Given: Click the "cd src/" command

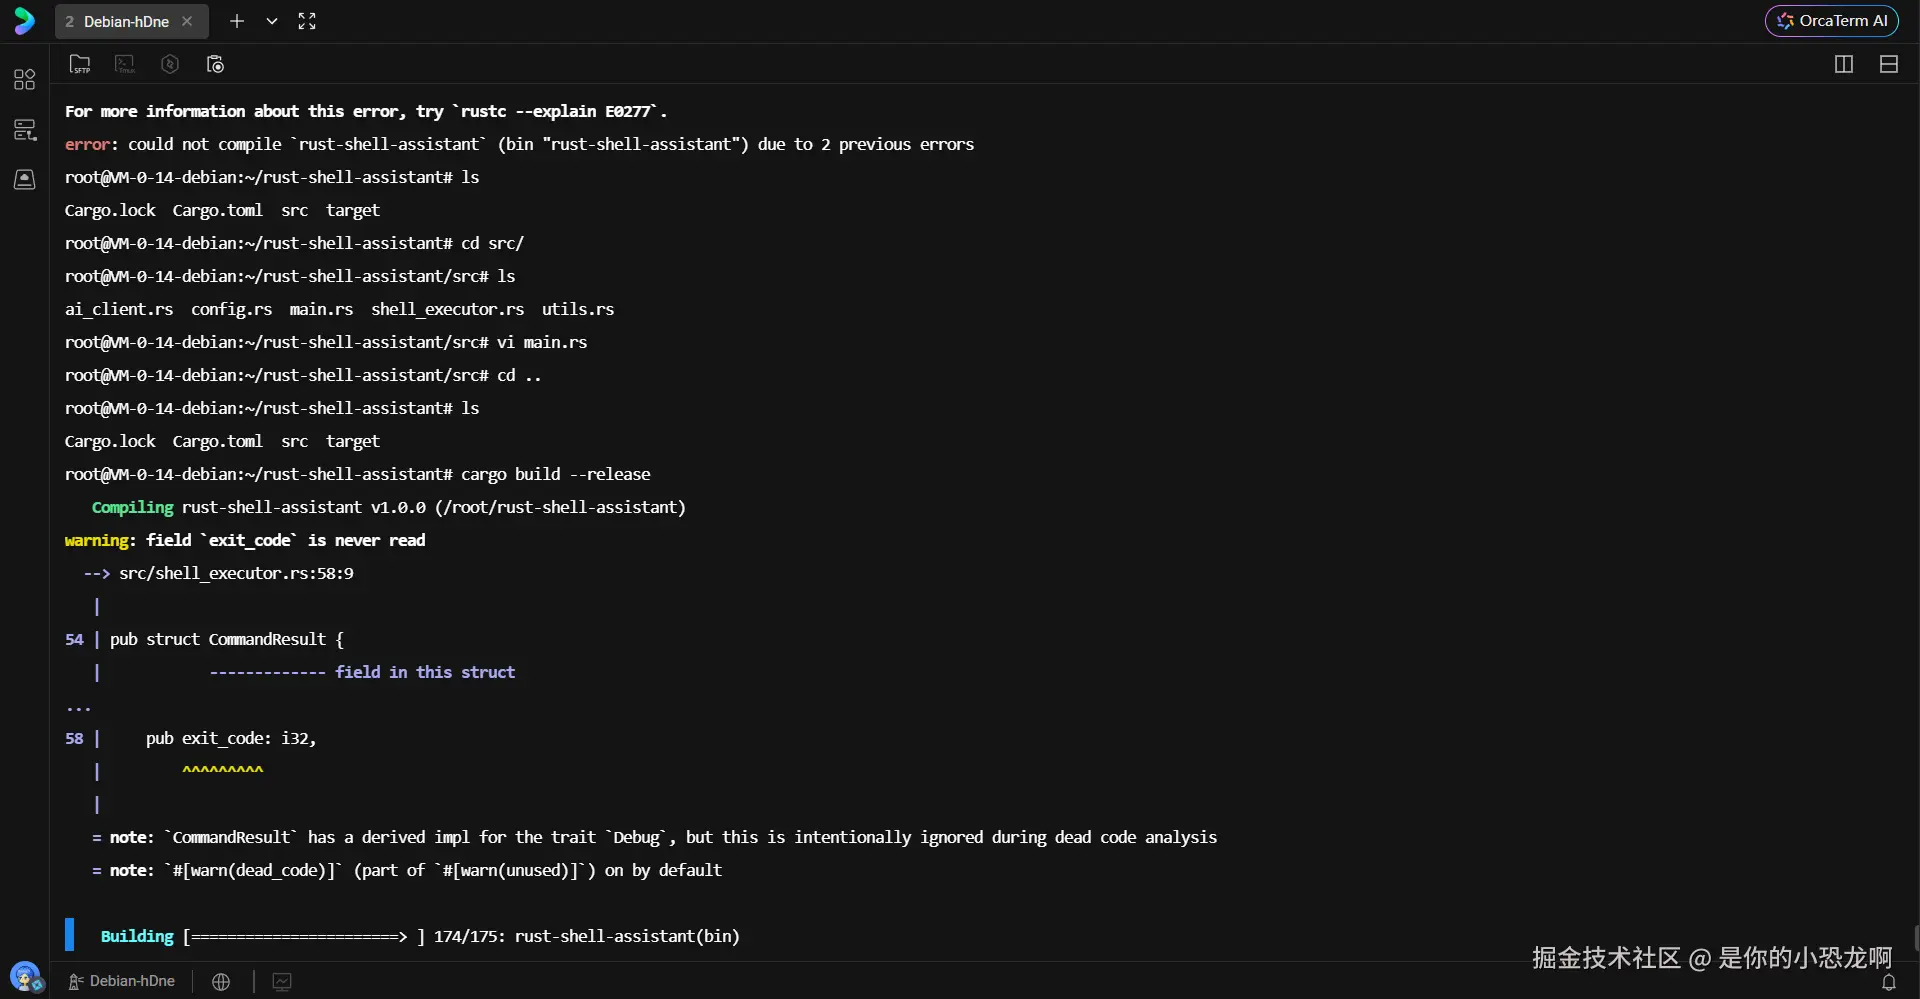Looking at the screenshot, I should (x=492, y=243).
